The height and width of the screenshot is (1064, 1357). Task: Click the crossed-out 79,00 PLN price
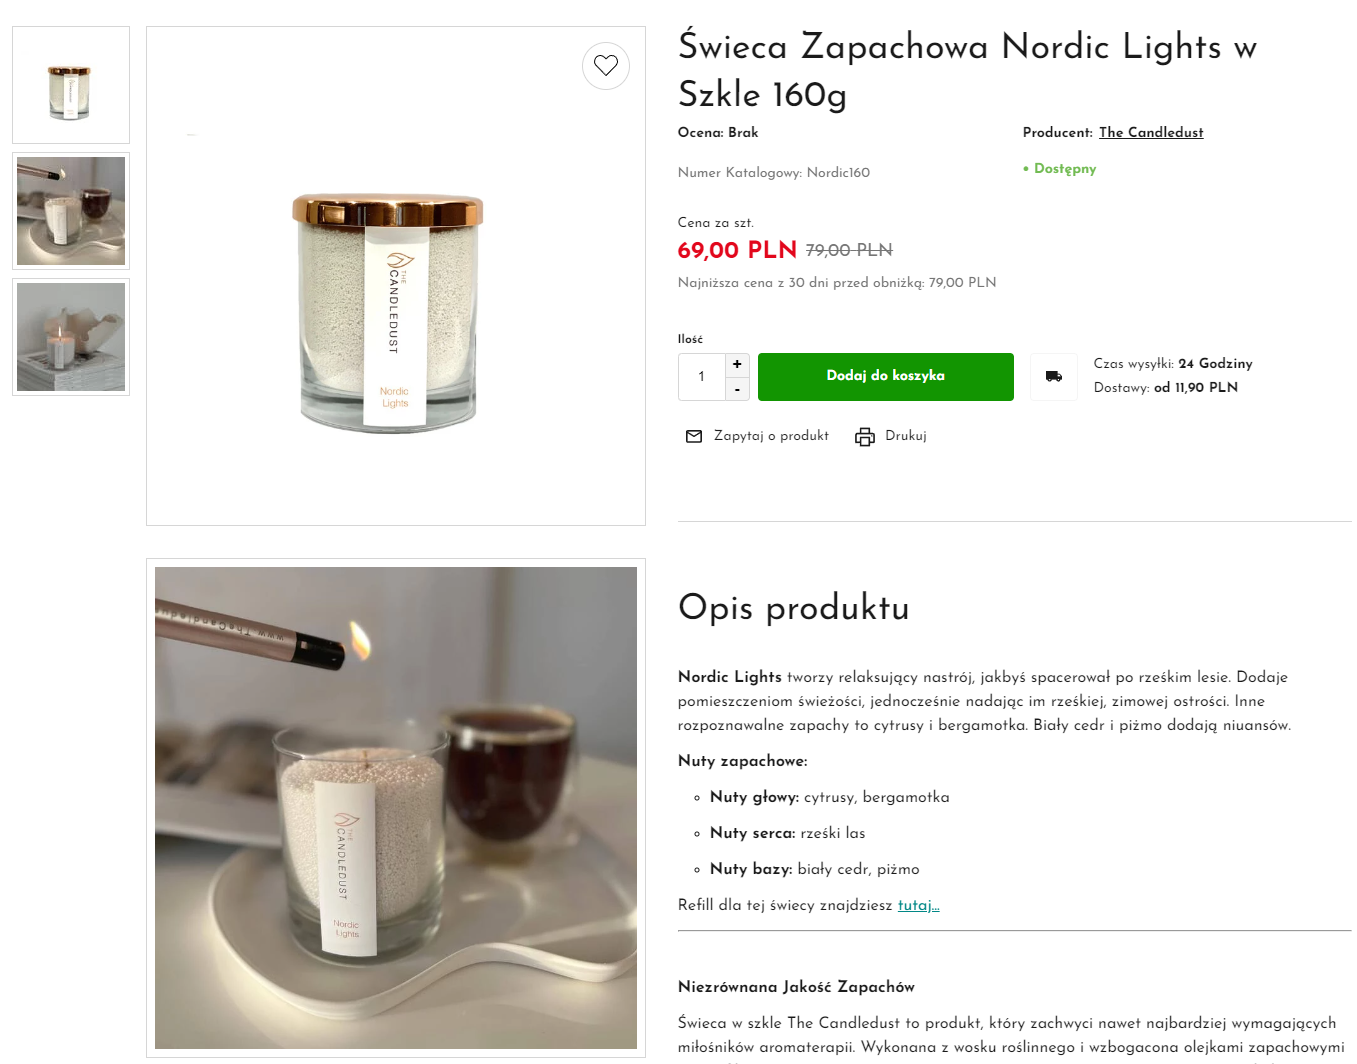point(848,250)
